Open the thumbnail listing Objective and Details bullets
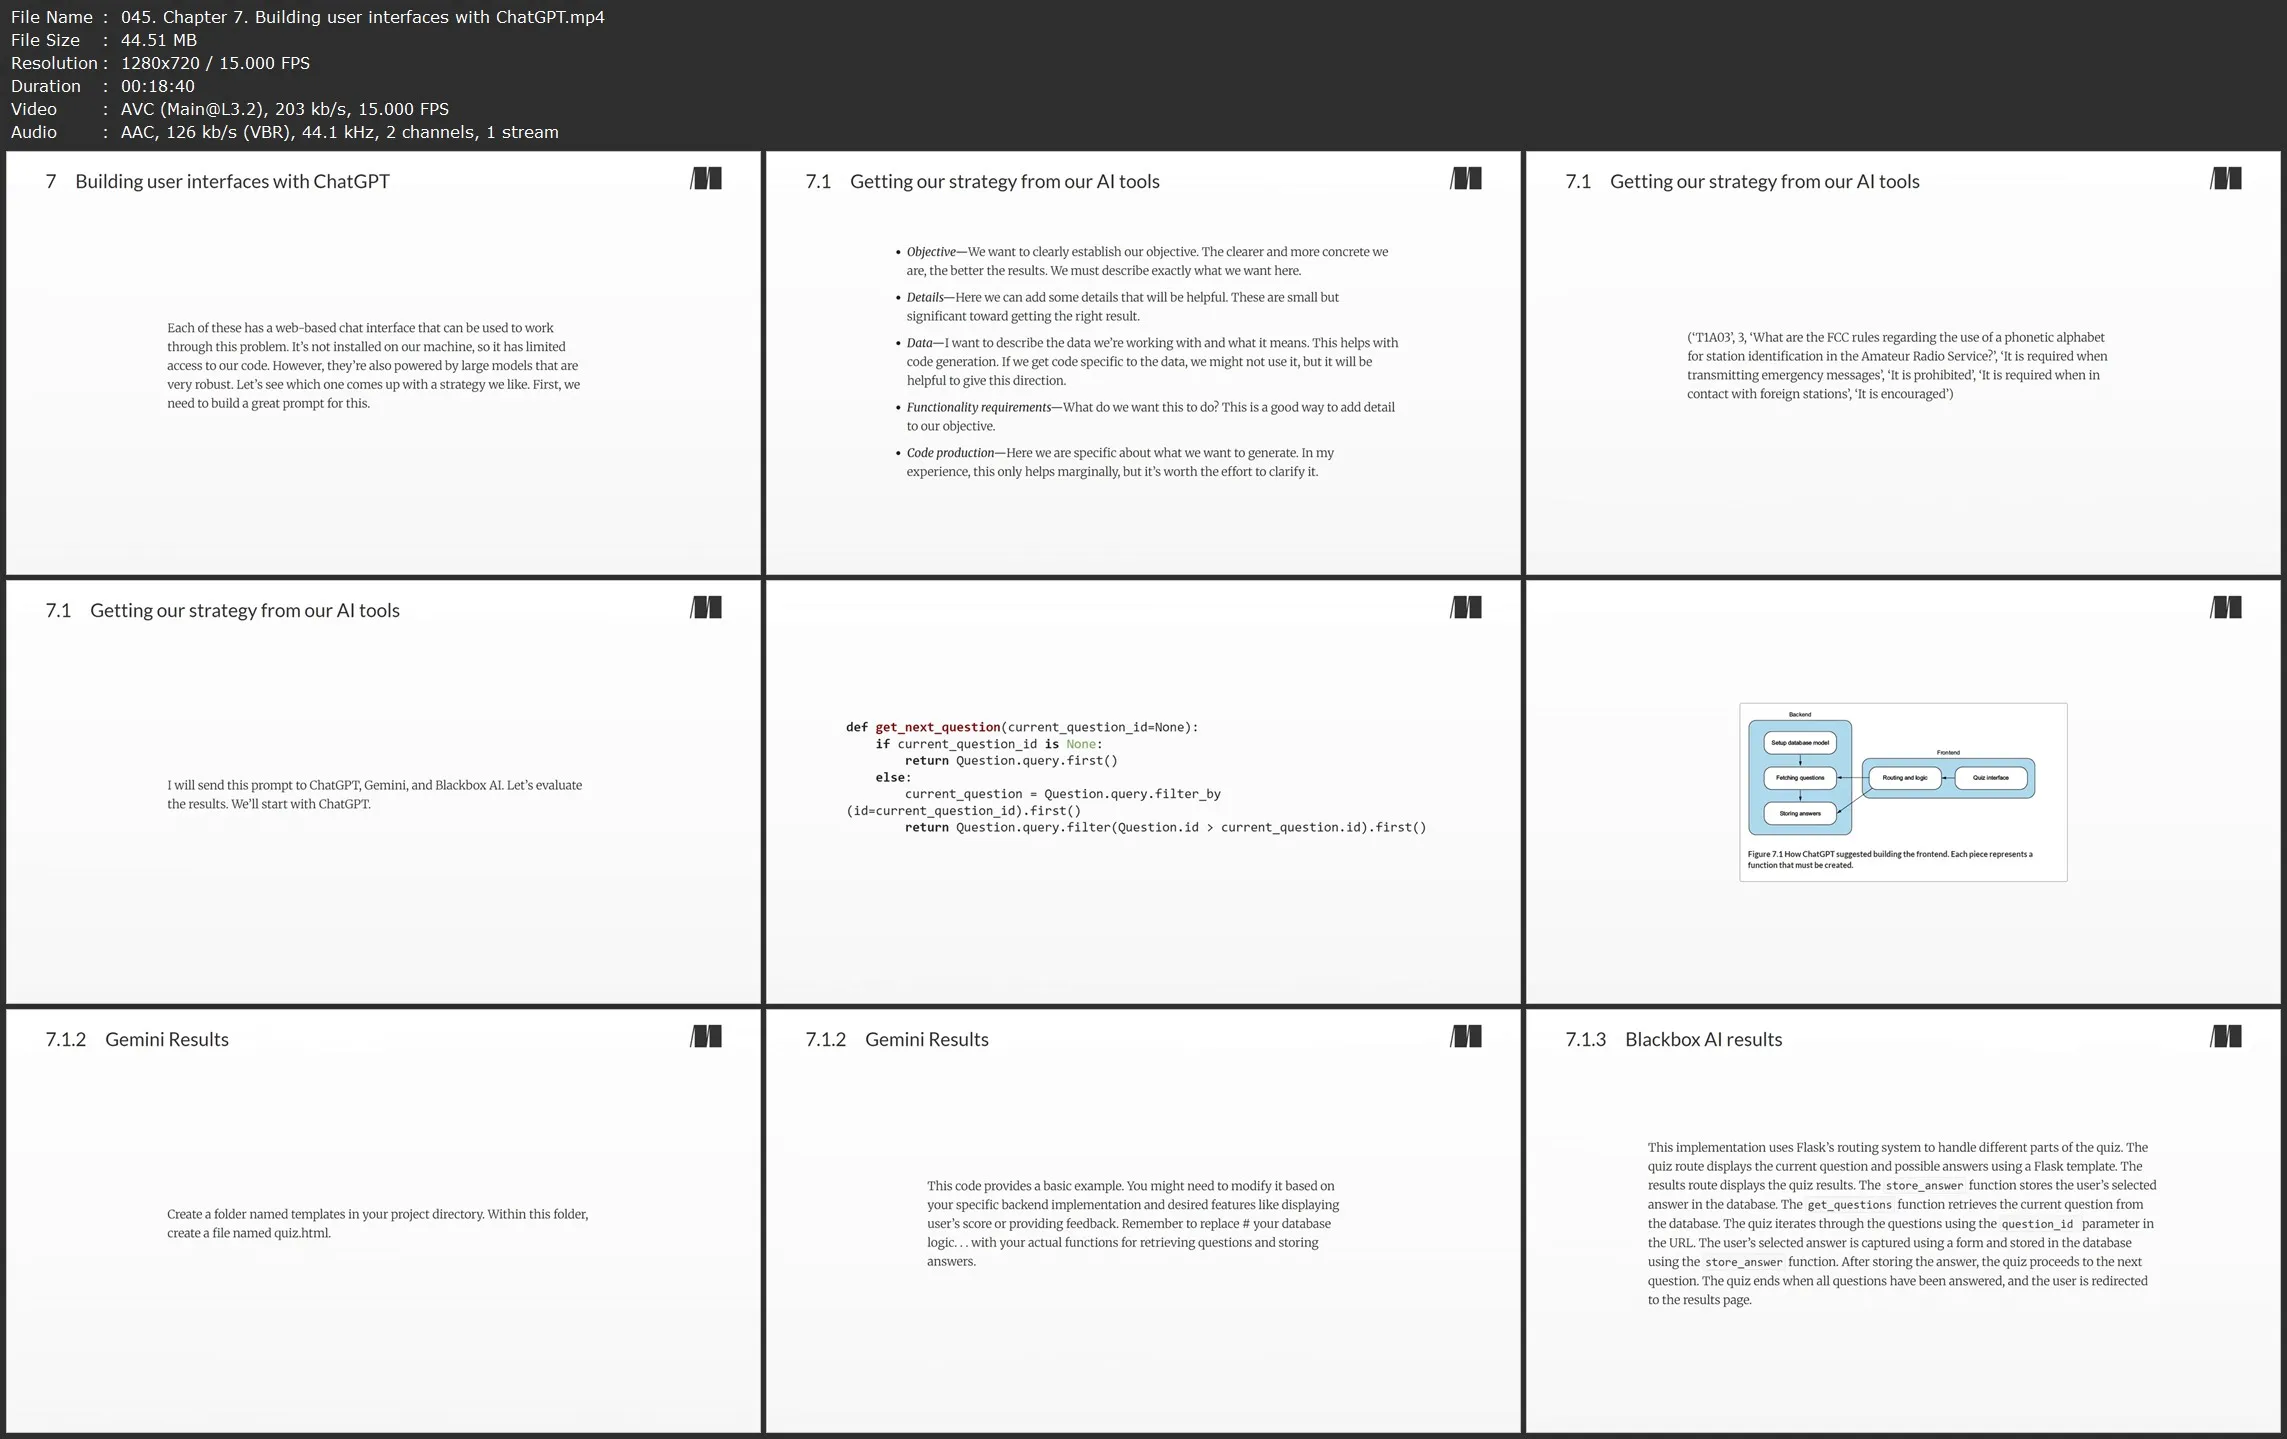 tap(1143, 363)
